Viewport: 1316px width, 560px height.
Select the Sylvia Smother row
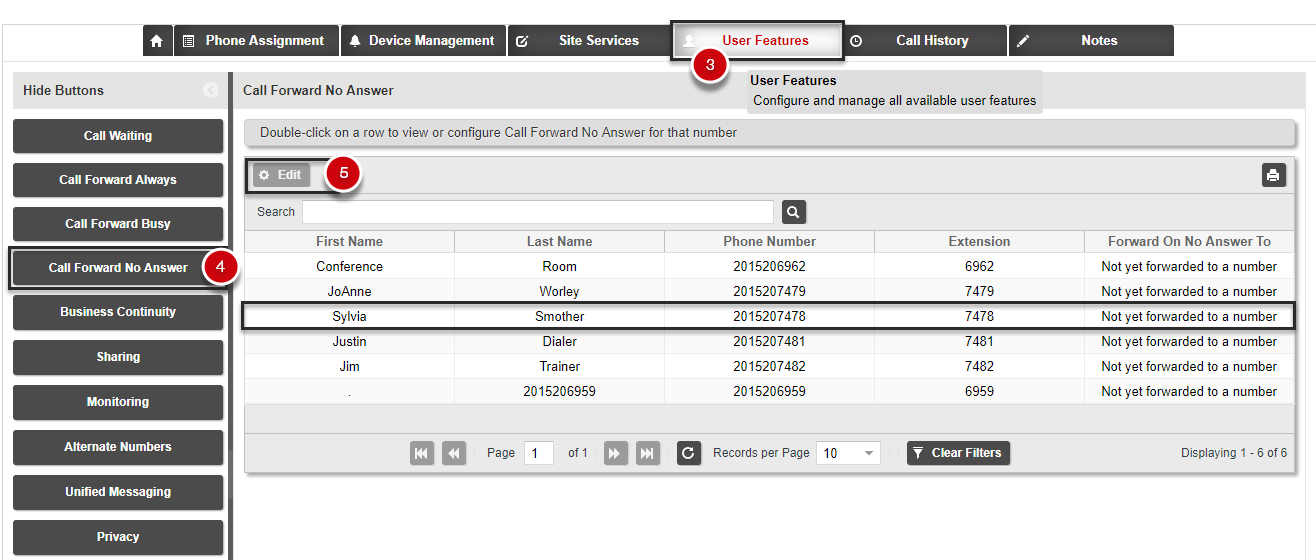(x=768, y=316)
